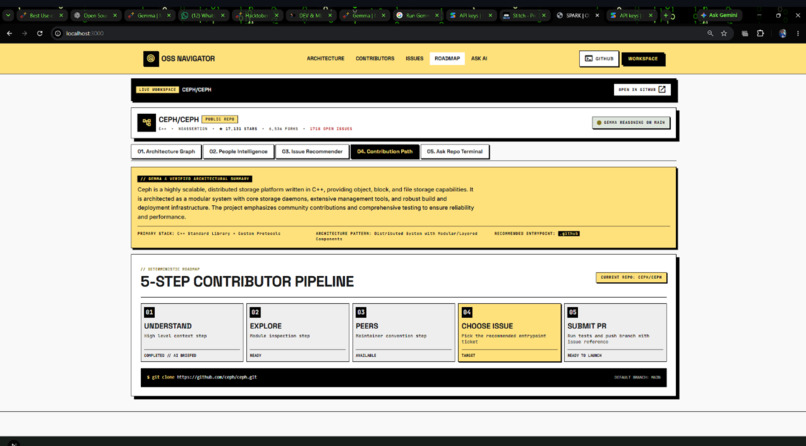
Task: Switch to 01. Architecture Graph tab
Action: pyautogui.click(x=166, y=152)
